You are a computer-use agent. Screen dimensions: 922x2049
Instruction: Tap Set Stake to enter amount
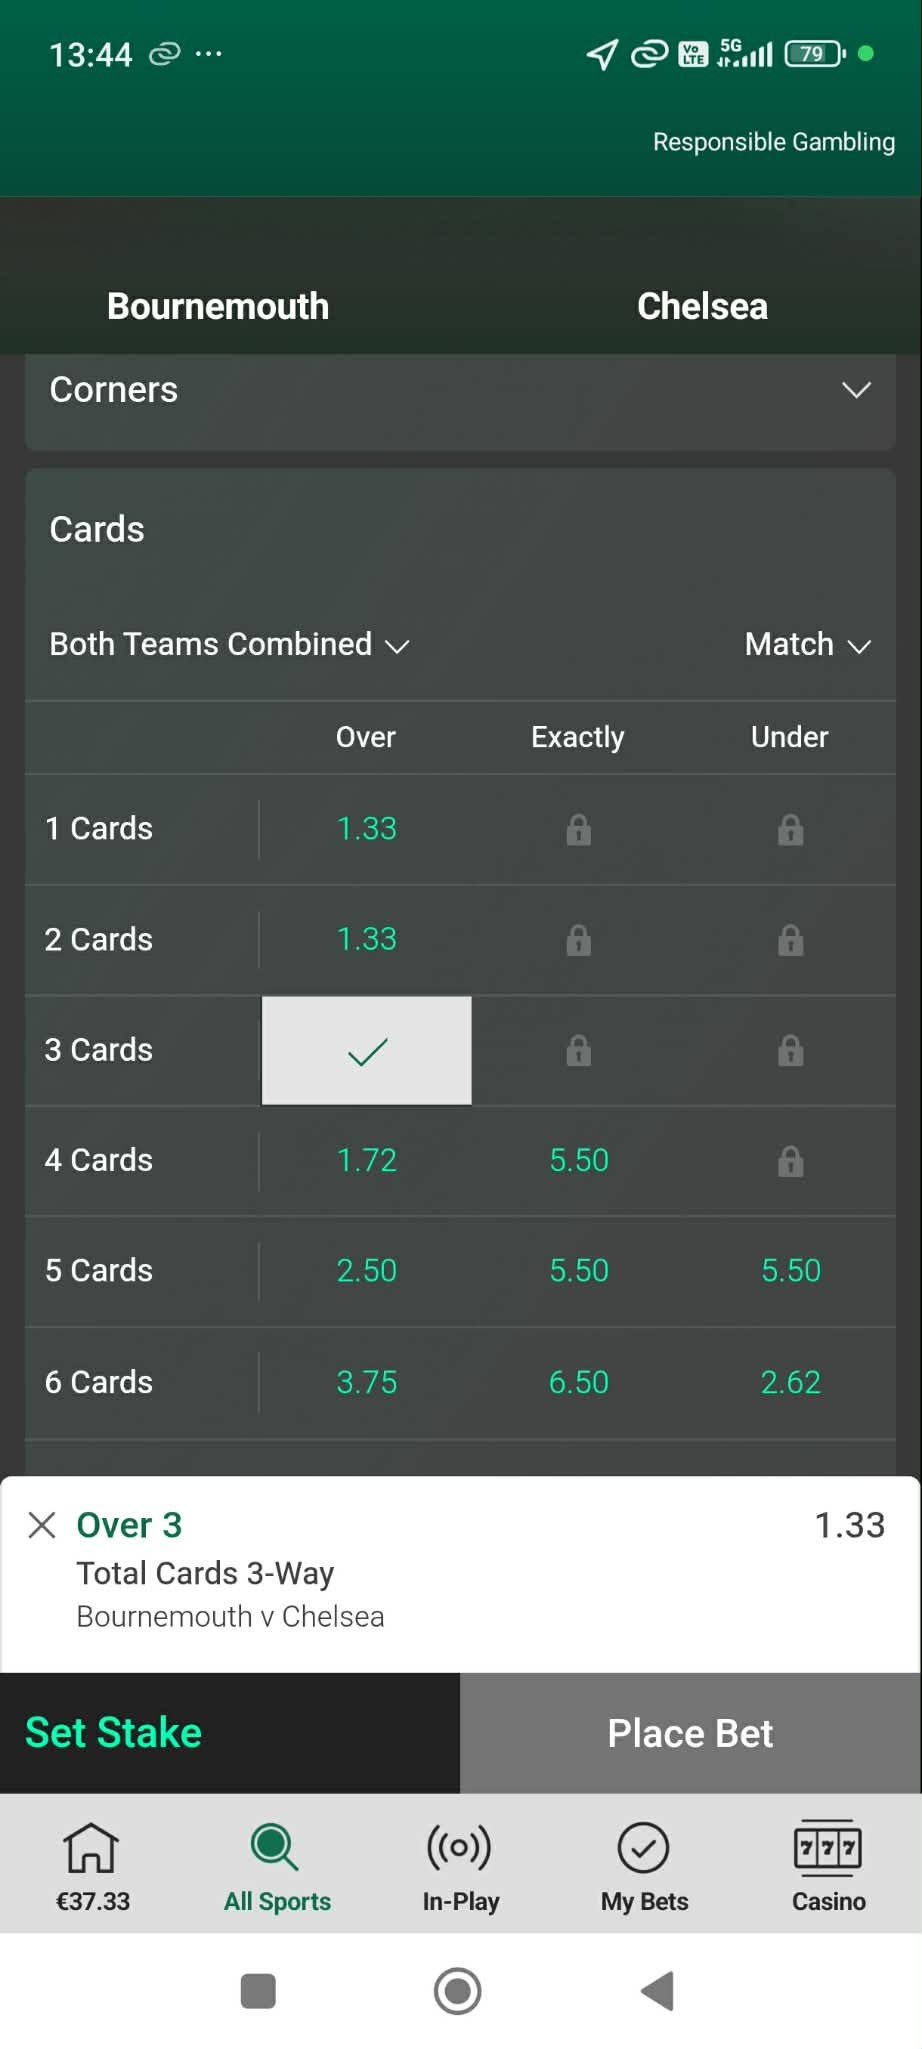tap(114, 1733)
